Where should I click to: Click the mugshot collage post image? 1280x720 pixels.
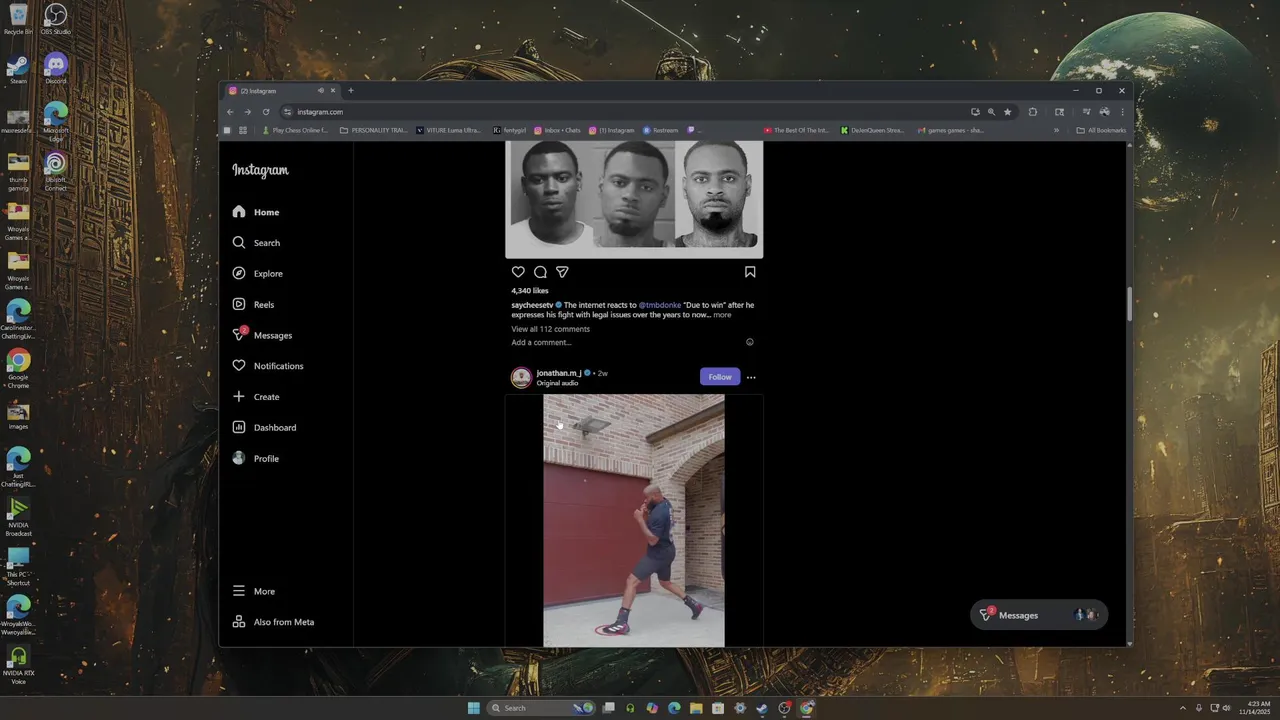coord(634,199)
